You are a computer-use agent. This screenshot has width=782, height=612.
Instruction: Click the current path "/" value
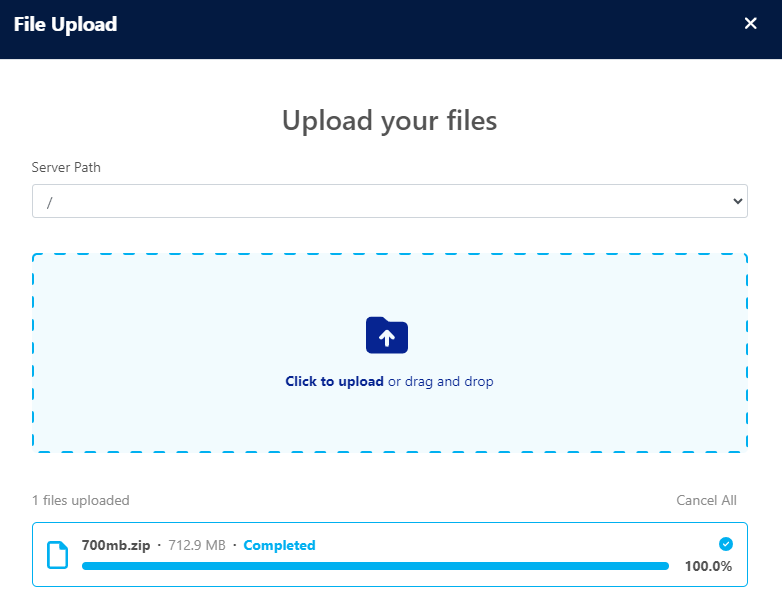pos(50,202)
